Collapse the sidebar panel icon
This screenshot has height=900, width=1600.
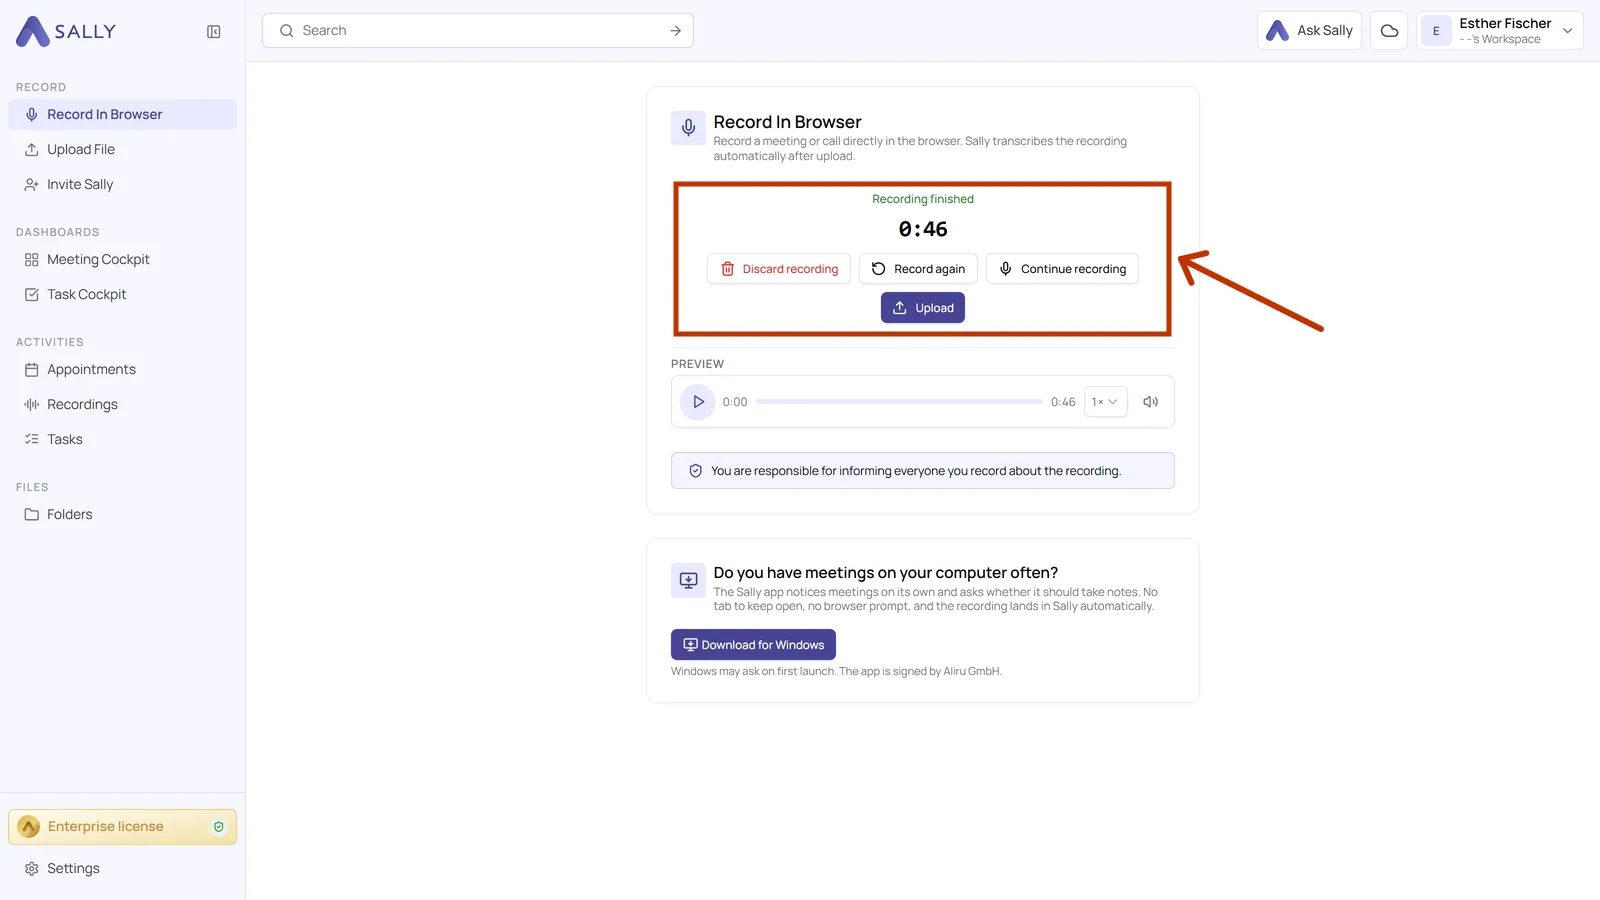click(214, 32)
